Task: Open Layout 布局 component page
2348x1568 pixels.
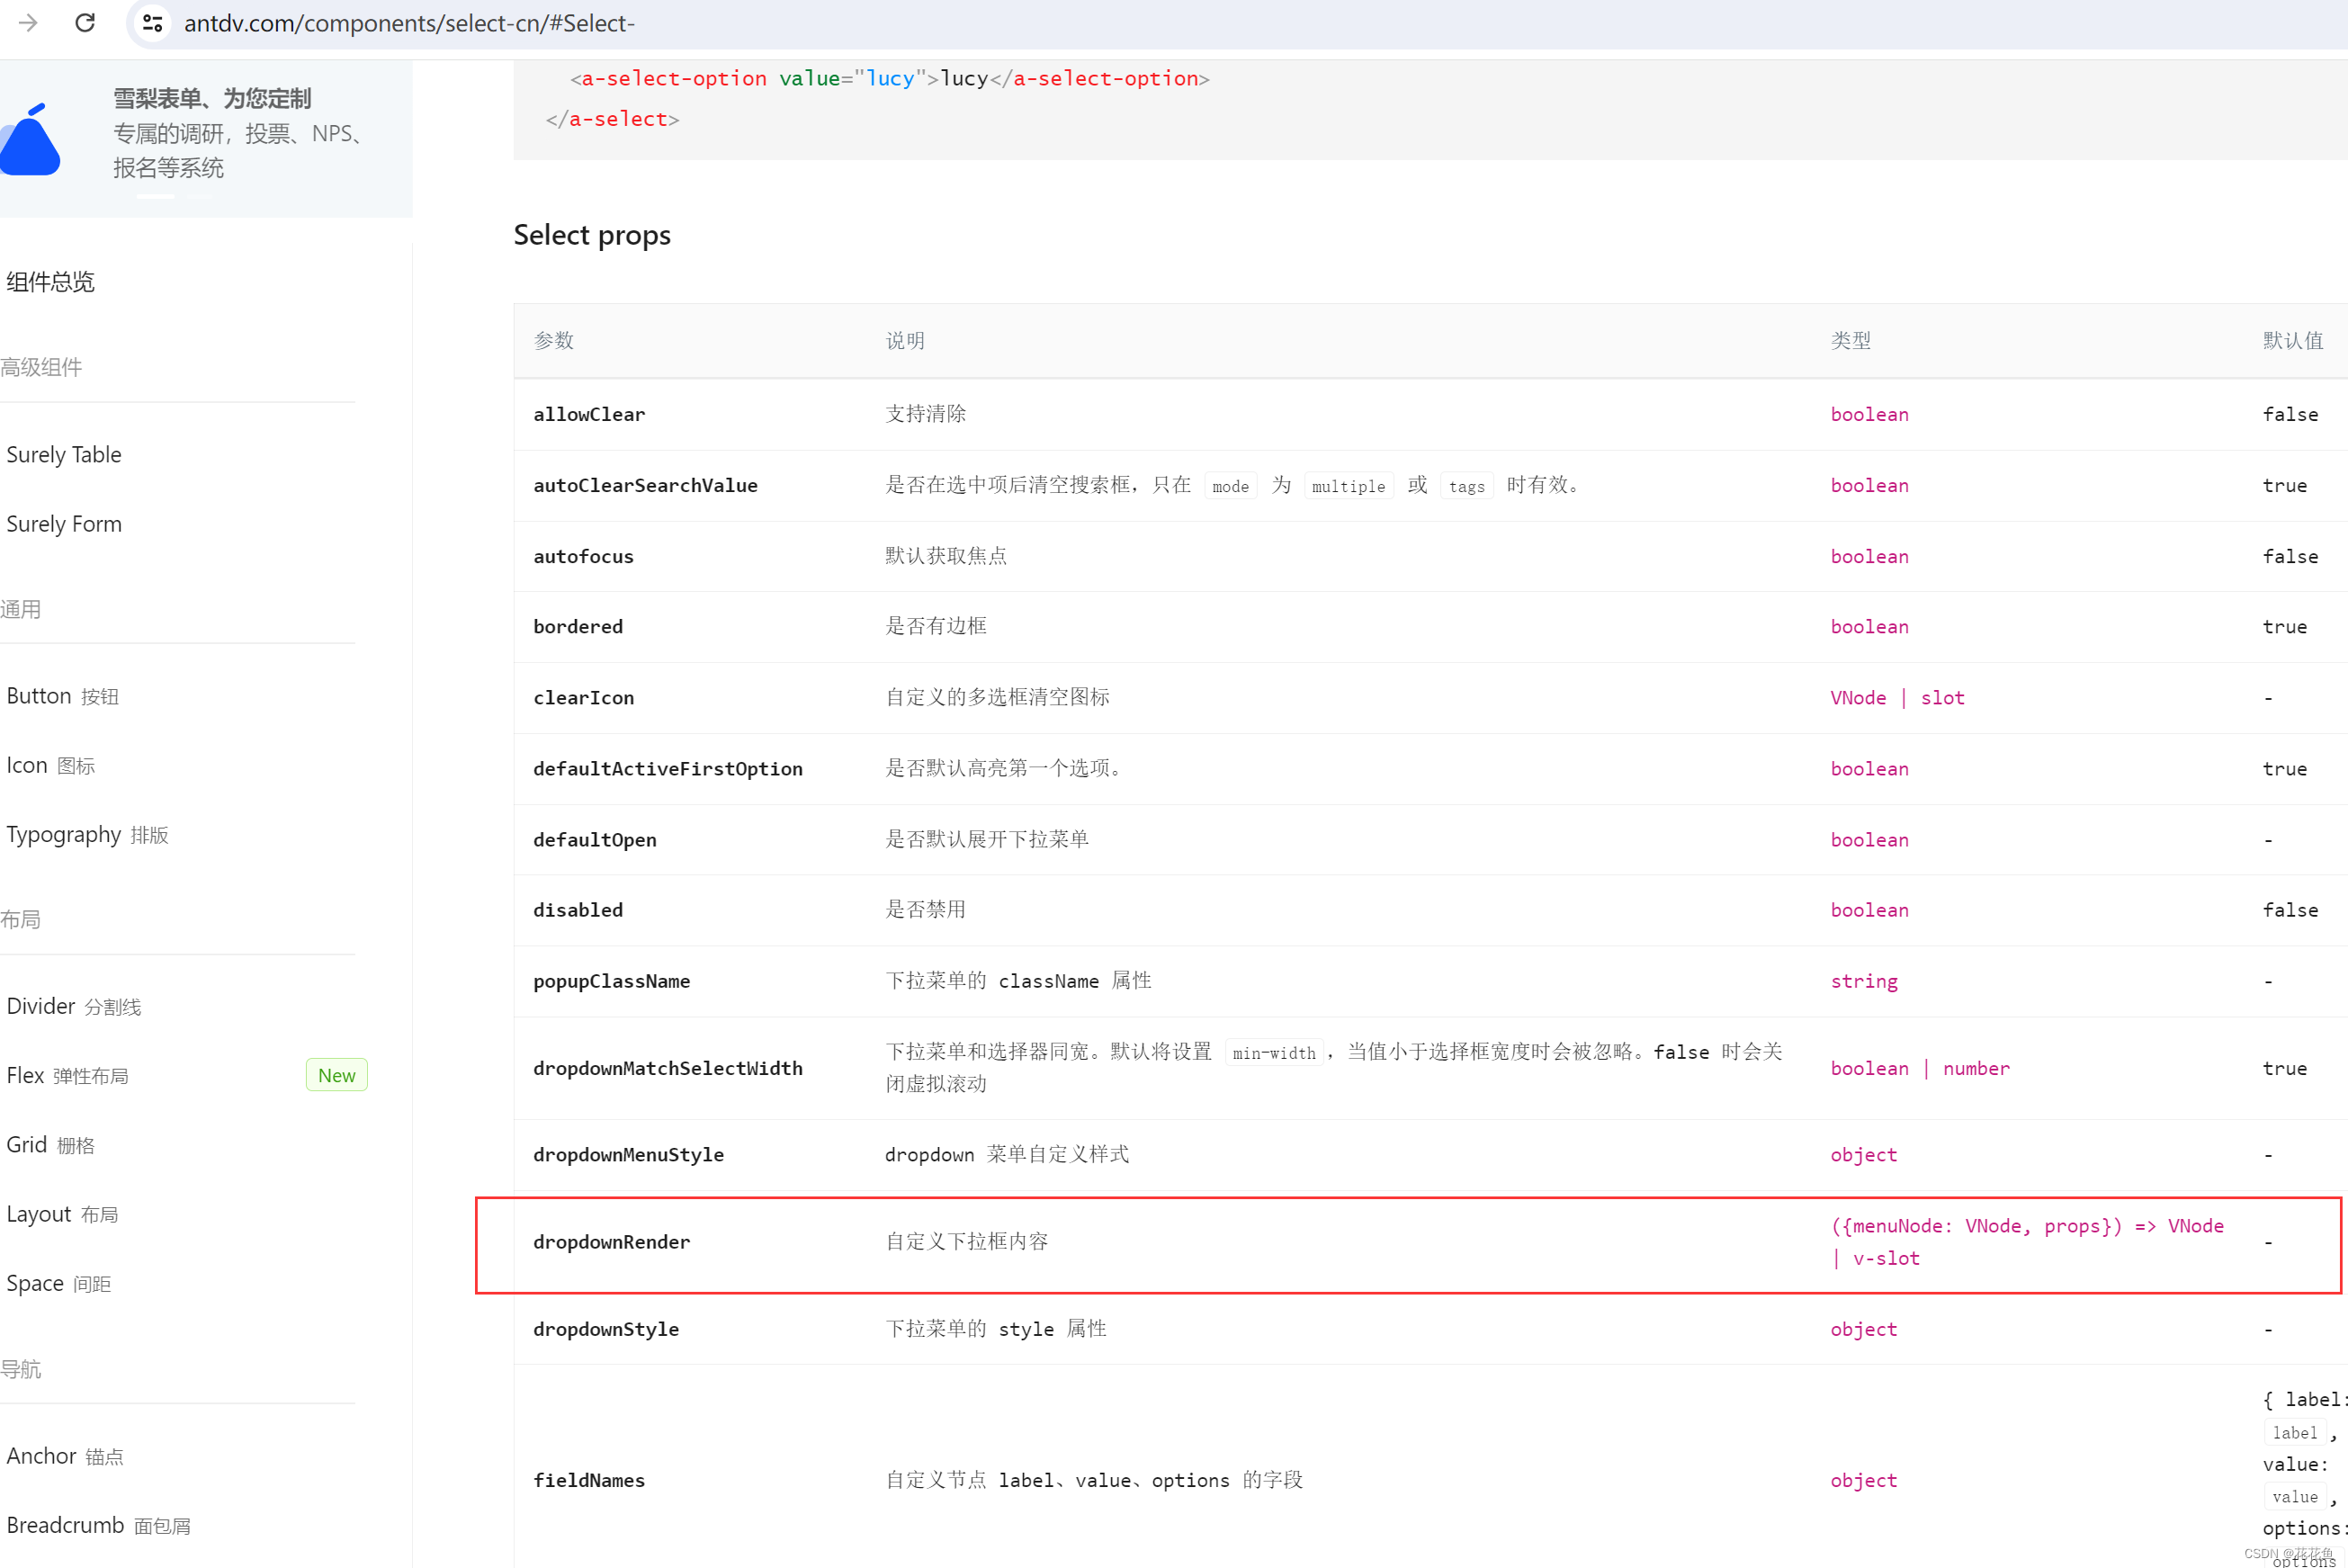Action: pyautogui.click(x=62, y=1215)
